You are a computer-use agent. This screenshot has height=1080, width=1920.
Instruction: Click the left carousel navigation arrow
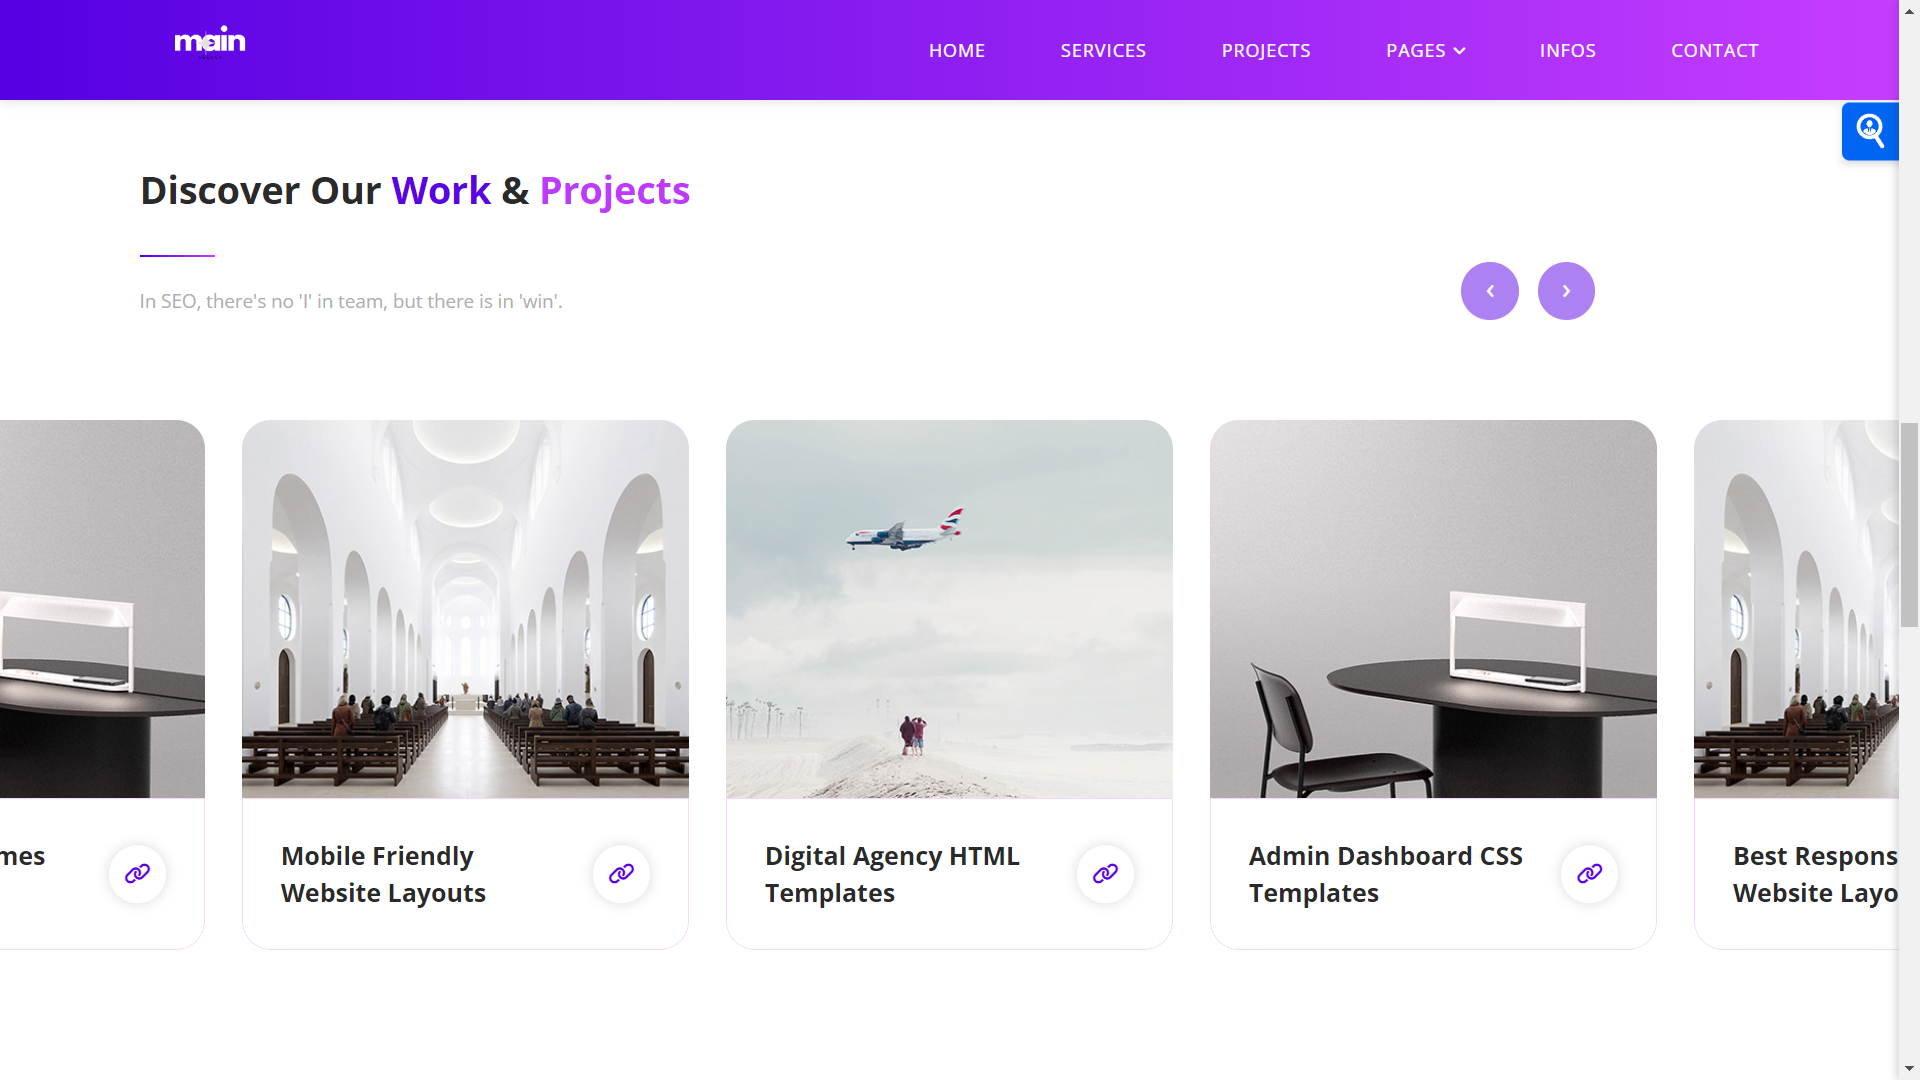pos(1490,290)
